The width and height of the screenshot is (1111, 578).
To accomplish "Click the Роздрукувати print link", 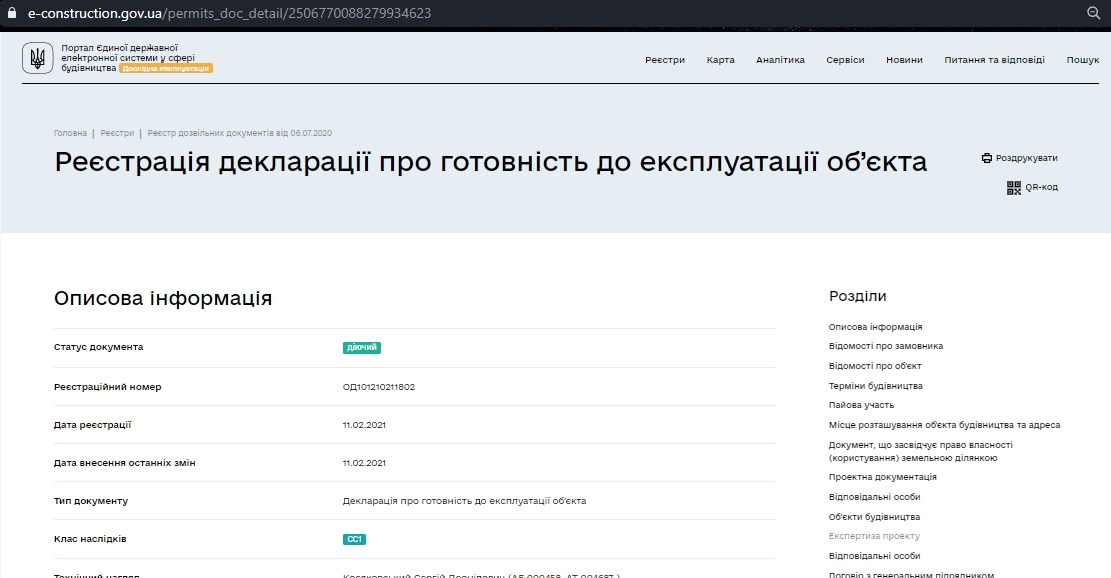I will [x=1026, y=158].
